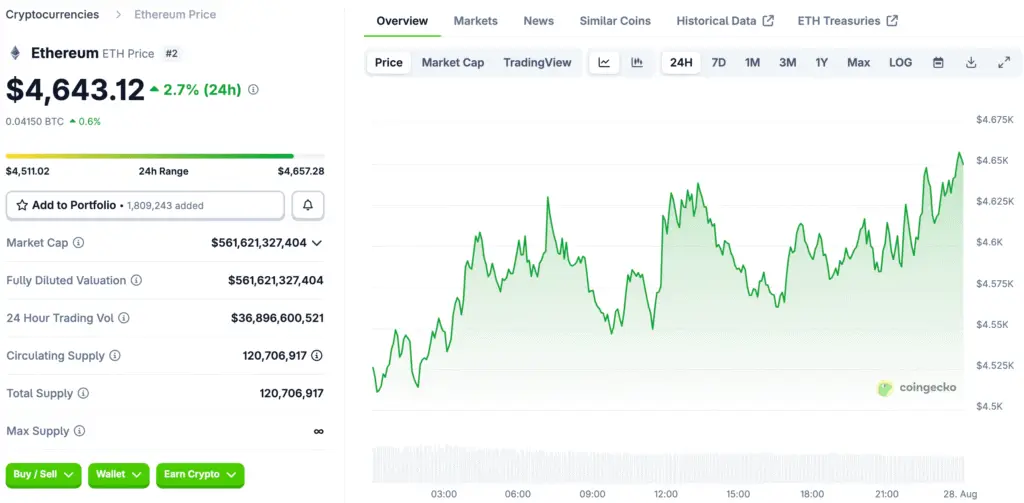Expand chart to fullscreen

(x=1004, y=63)
